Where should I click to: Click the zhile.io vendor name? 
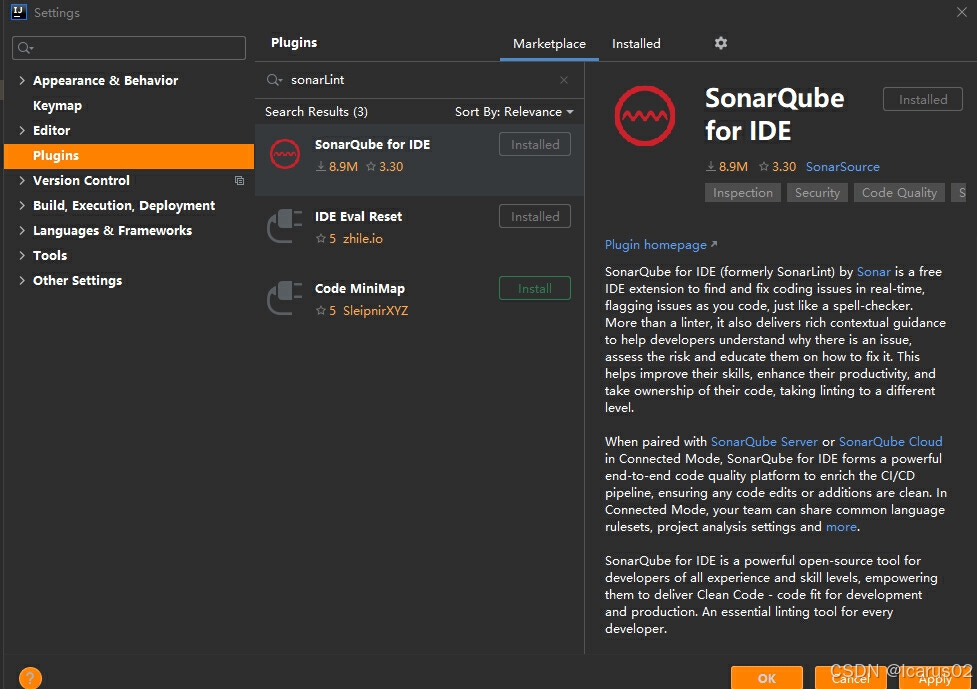(363, 239)
